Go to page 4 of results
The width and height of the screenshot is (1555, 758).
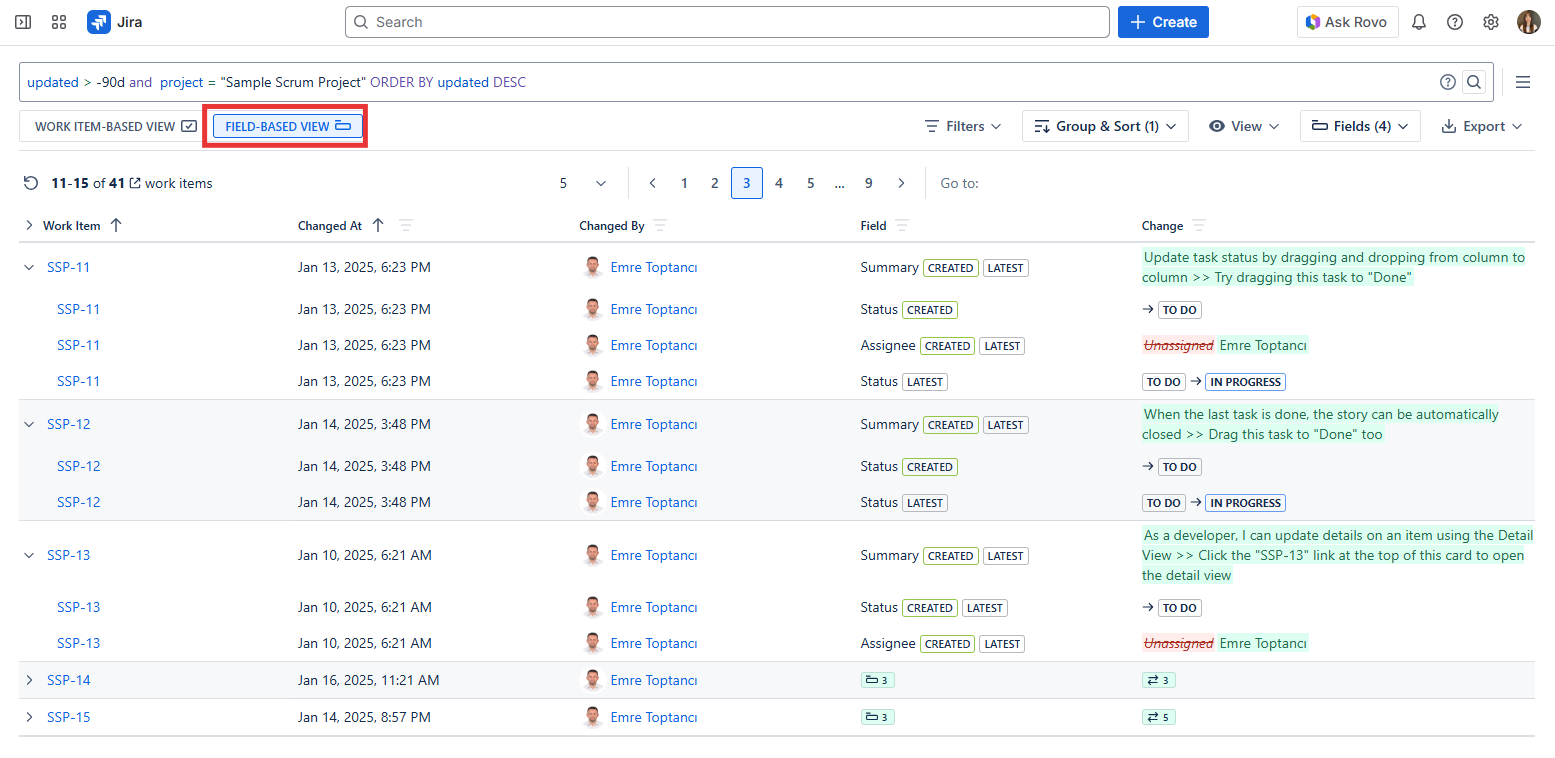[779, 183]
